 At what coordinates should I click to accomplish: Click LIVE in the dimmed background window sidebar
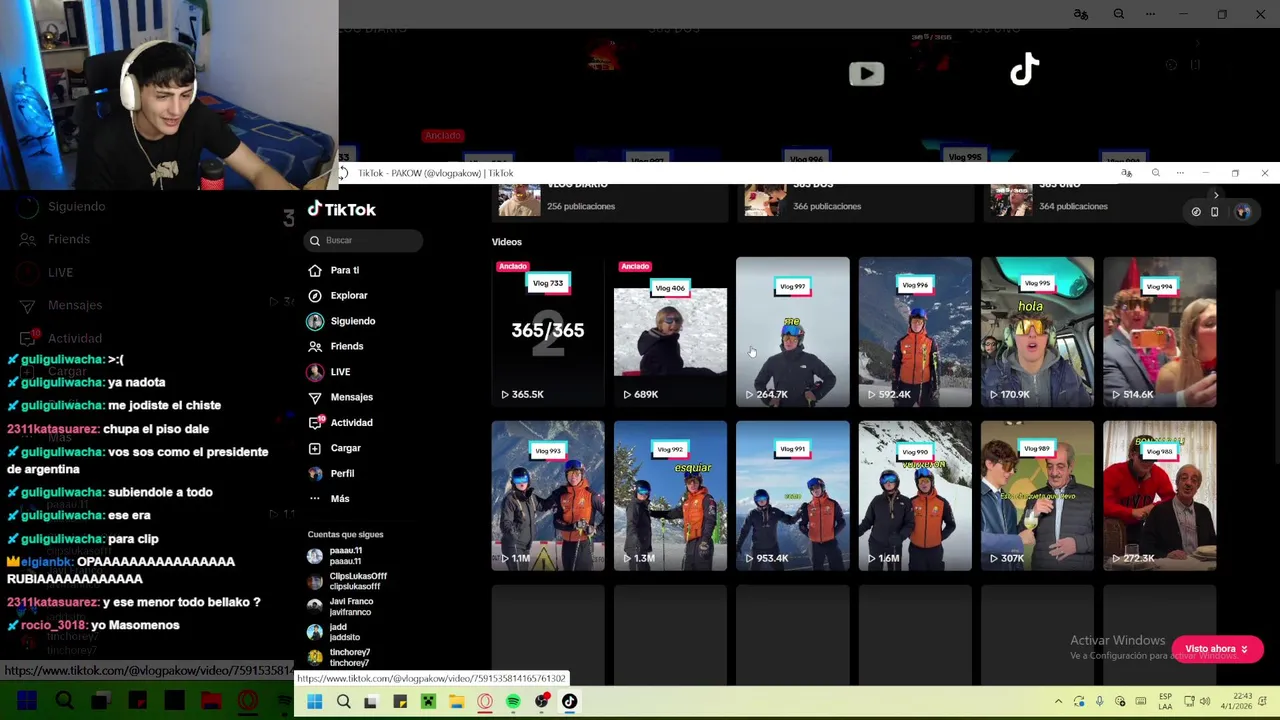(x=46, y=272)
